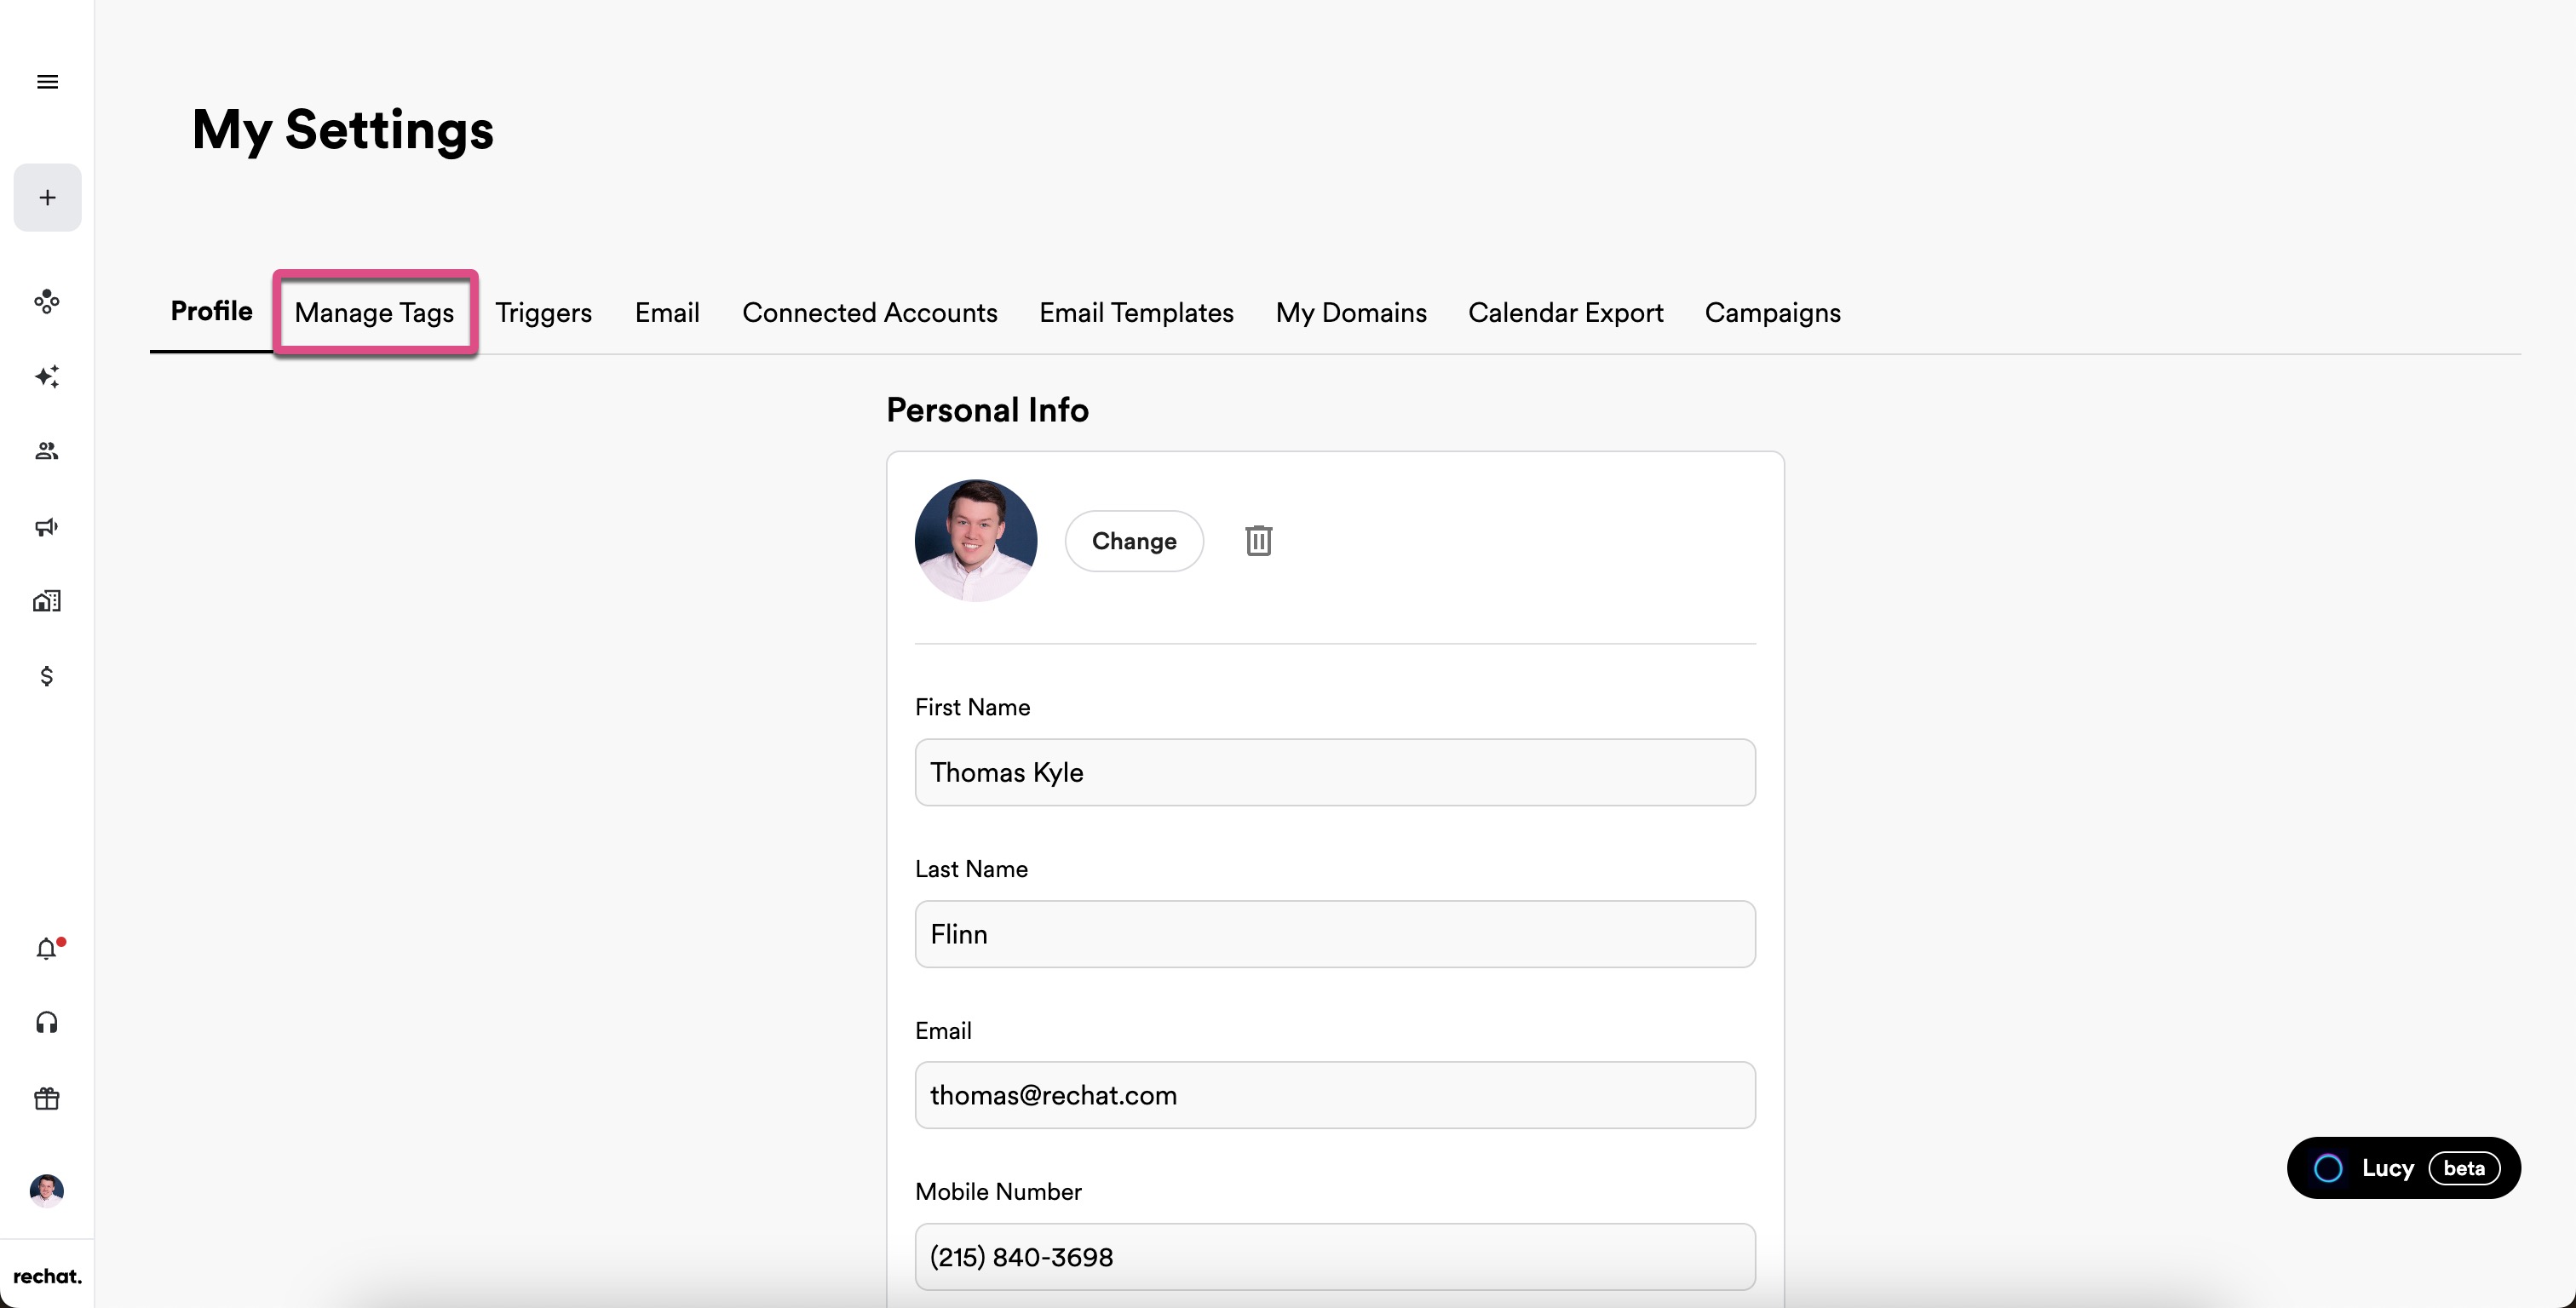Delete profile photo with trash icon
2576x1308 pixels.
click(1258, 541)
